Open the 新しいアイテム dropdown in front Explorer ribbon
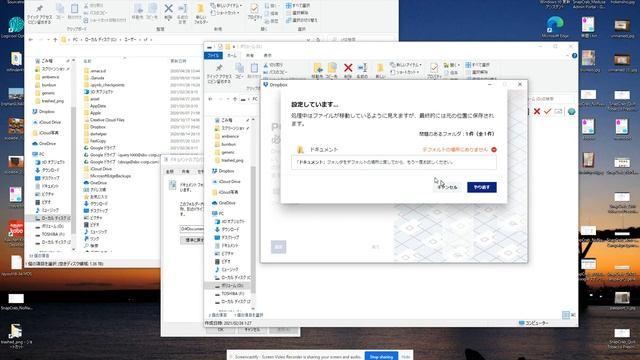 (405, 65)
